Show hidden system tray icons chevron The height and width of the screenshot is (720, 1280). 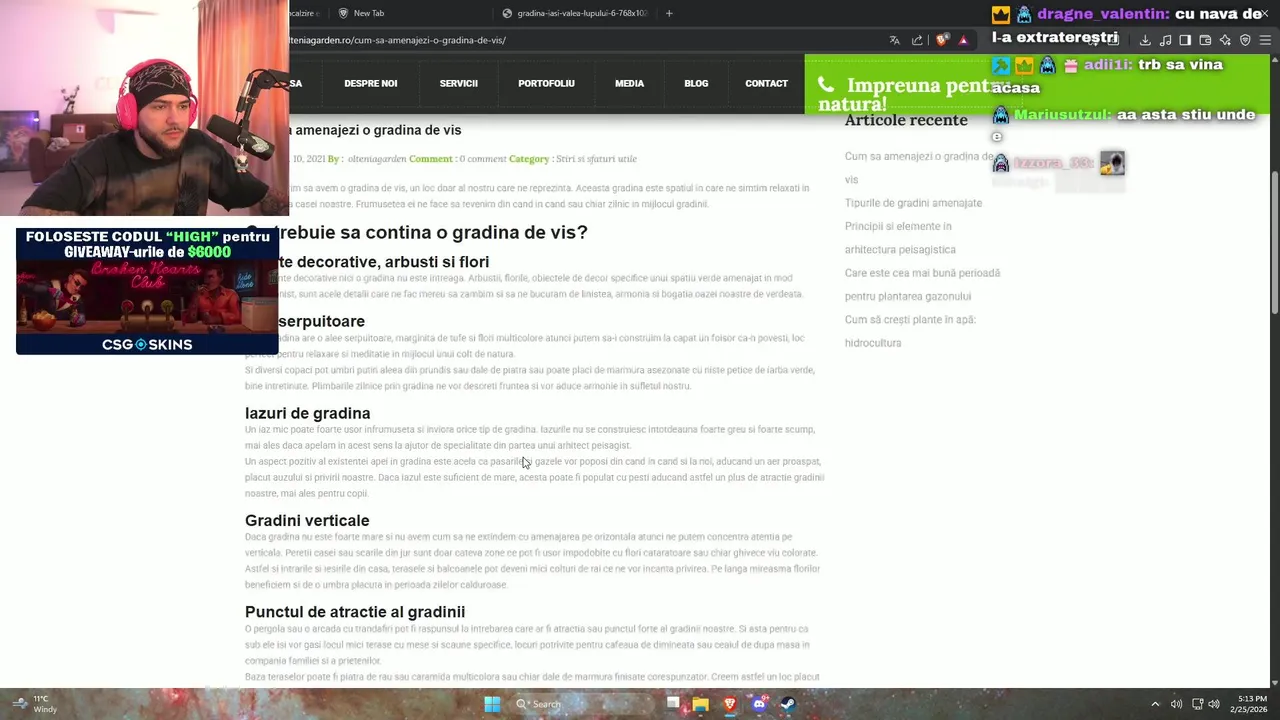[1155, 704]
